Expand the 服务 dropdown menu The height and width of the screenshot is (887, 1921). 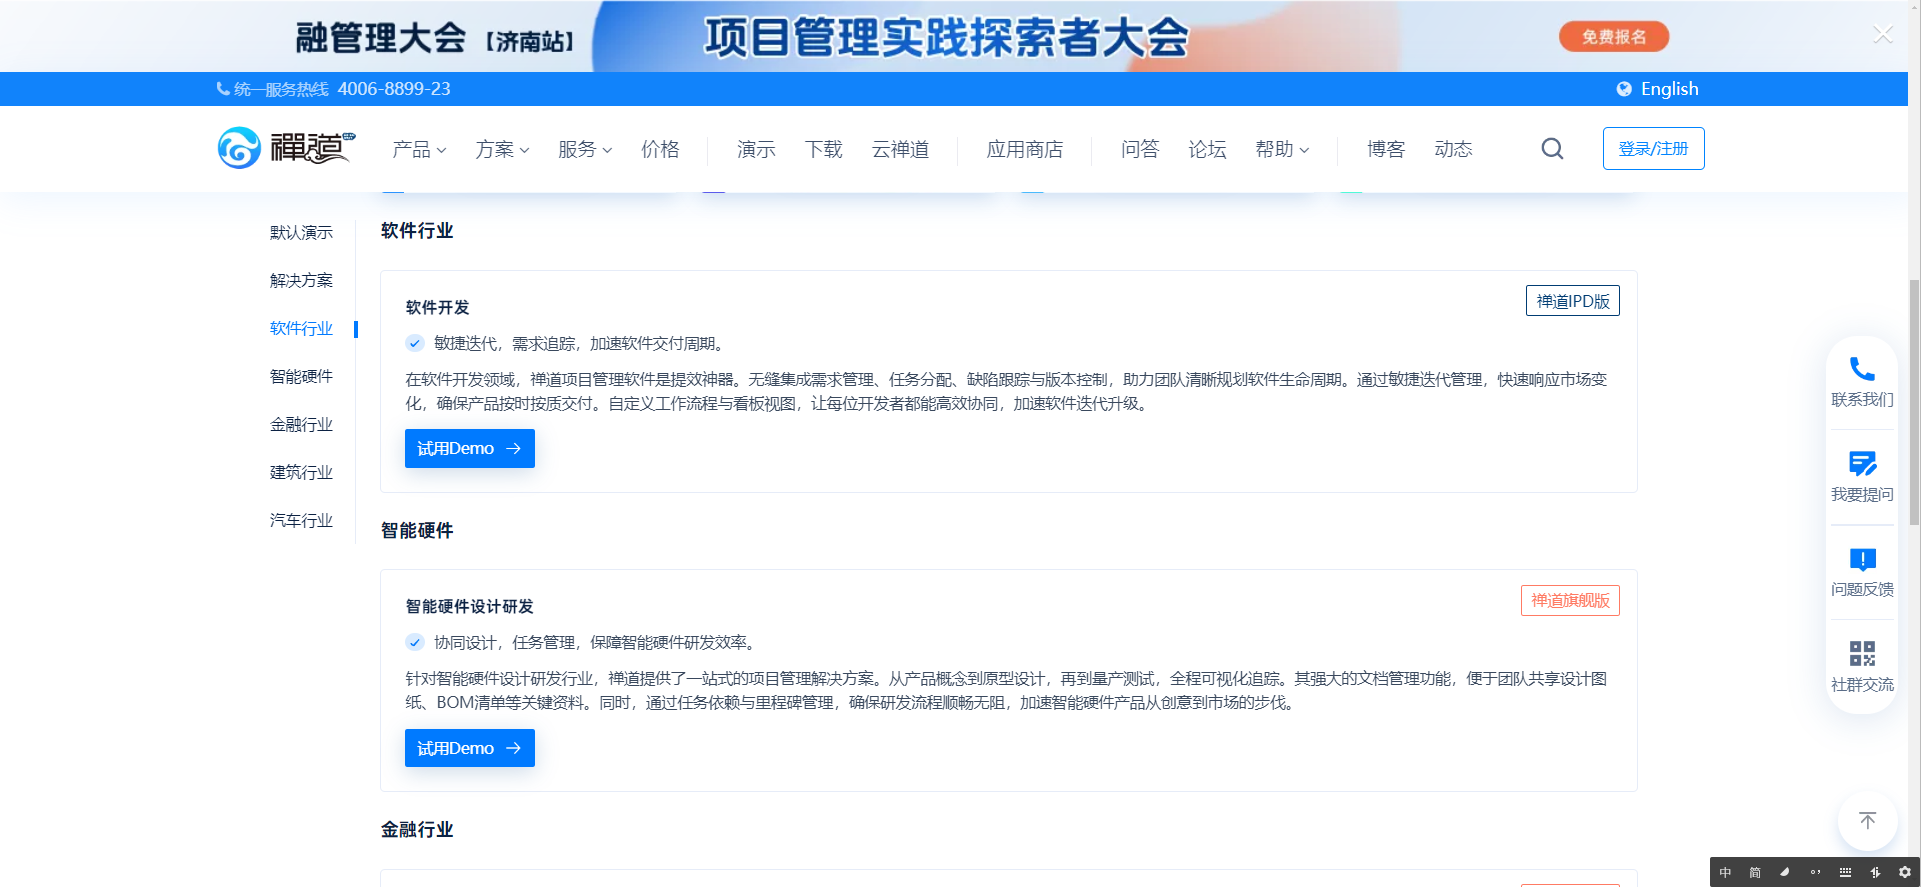585,149
